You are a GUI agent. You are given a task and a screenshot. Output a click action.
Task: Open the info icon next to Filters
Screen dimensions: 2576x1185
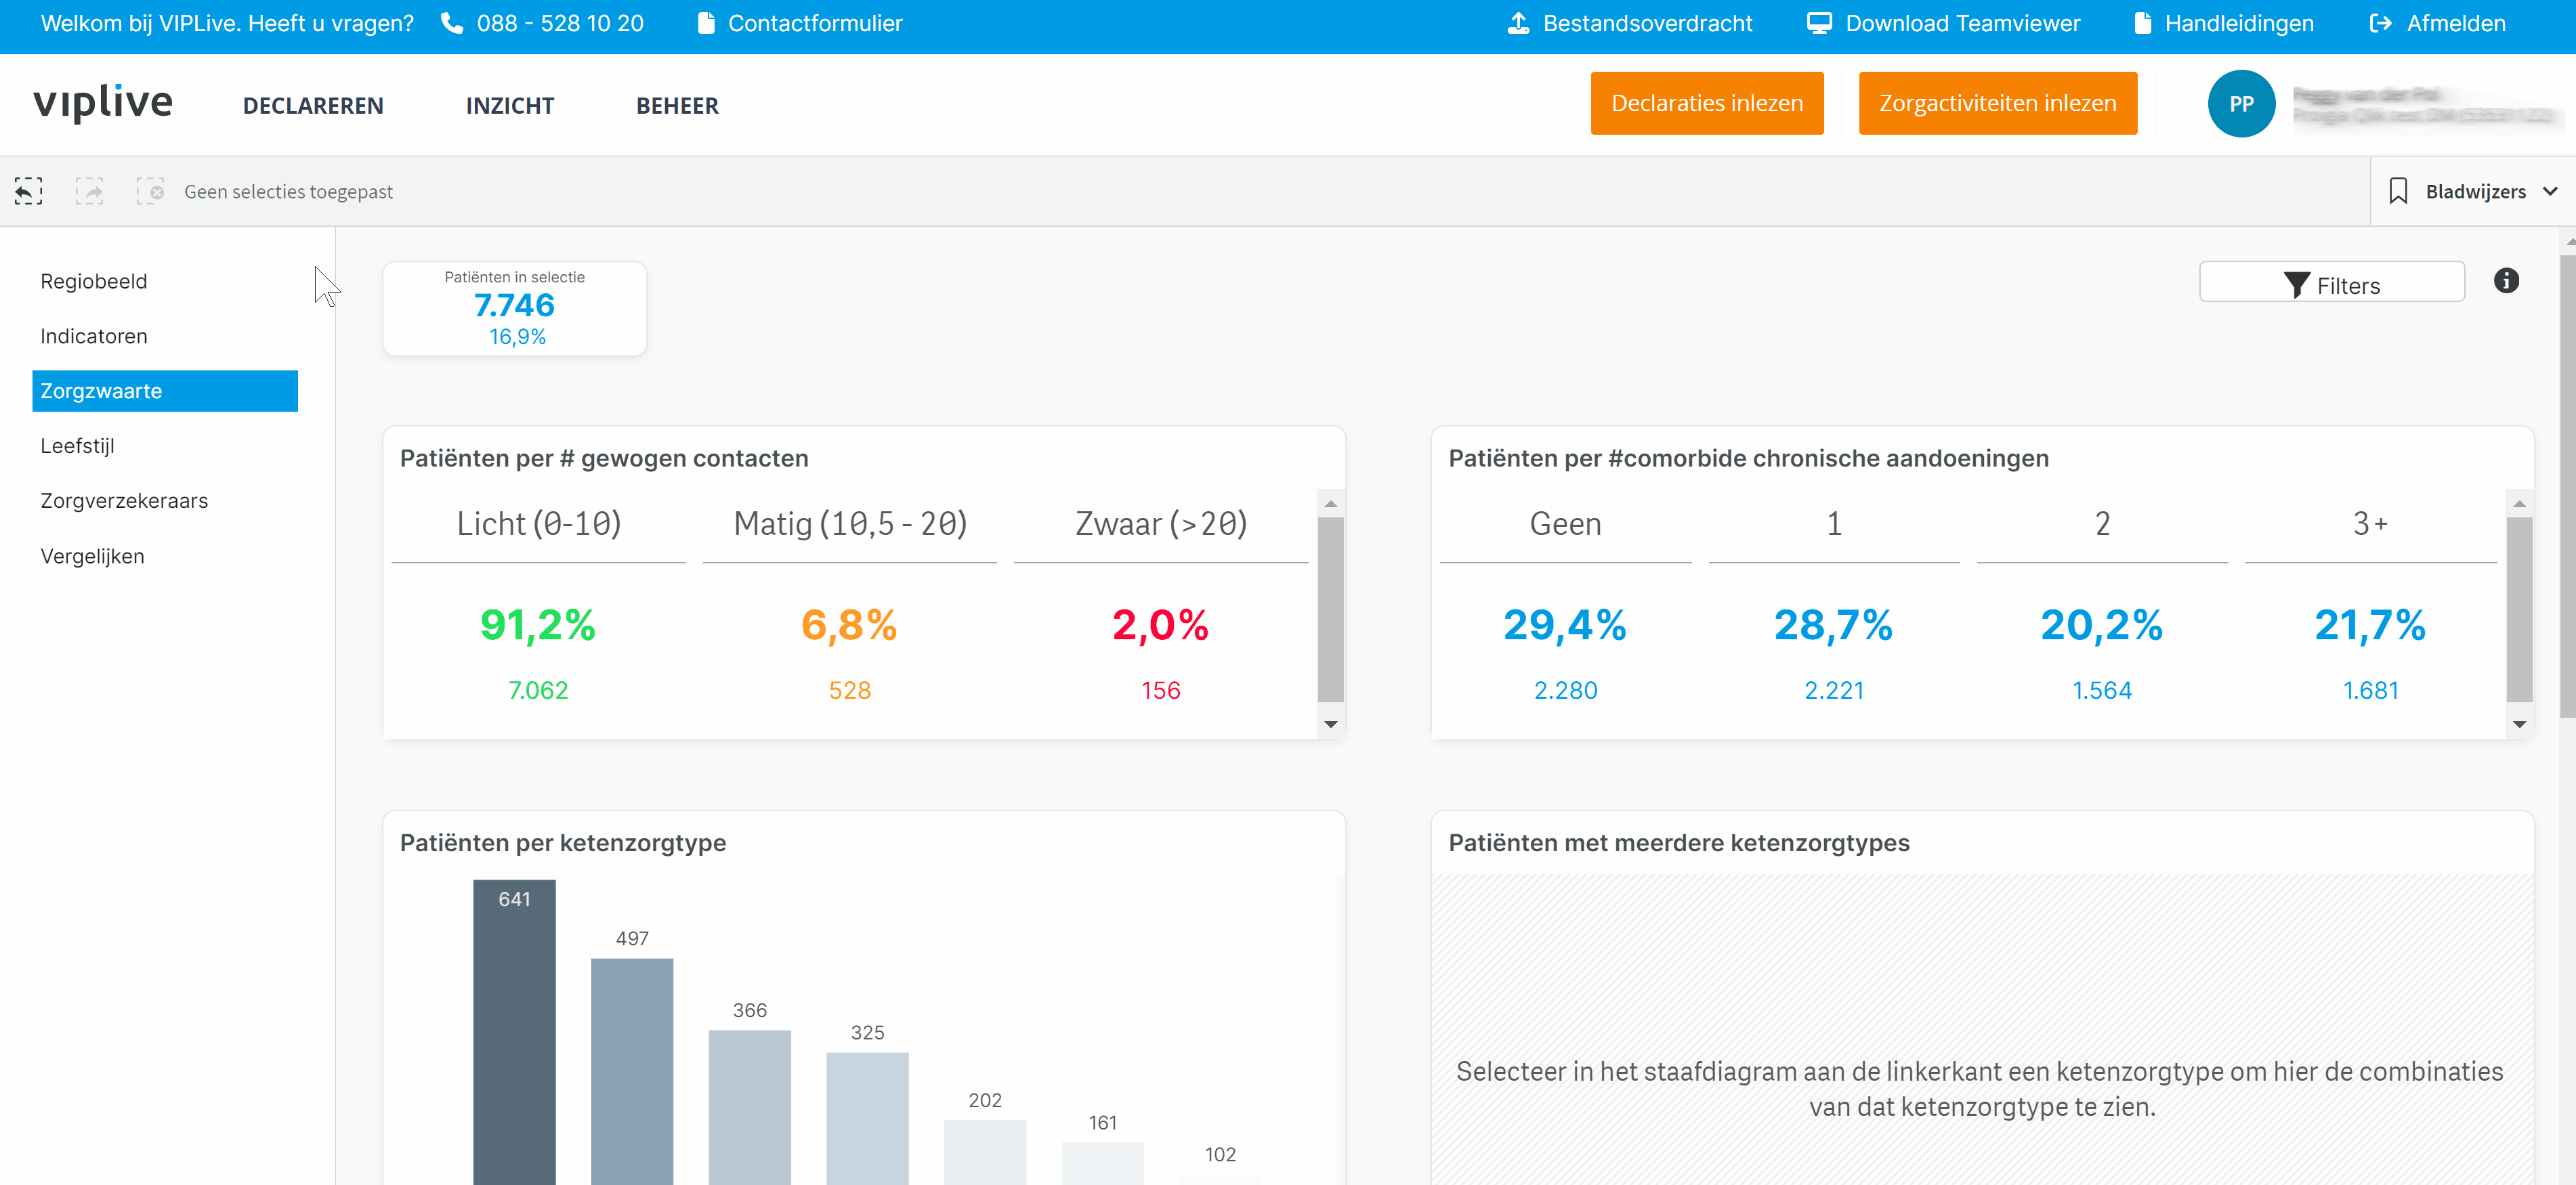pyautogui.click(x=2506, y=281)
